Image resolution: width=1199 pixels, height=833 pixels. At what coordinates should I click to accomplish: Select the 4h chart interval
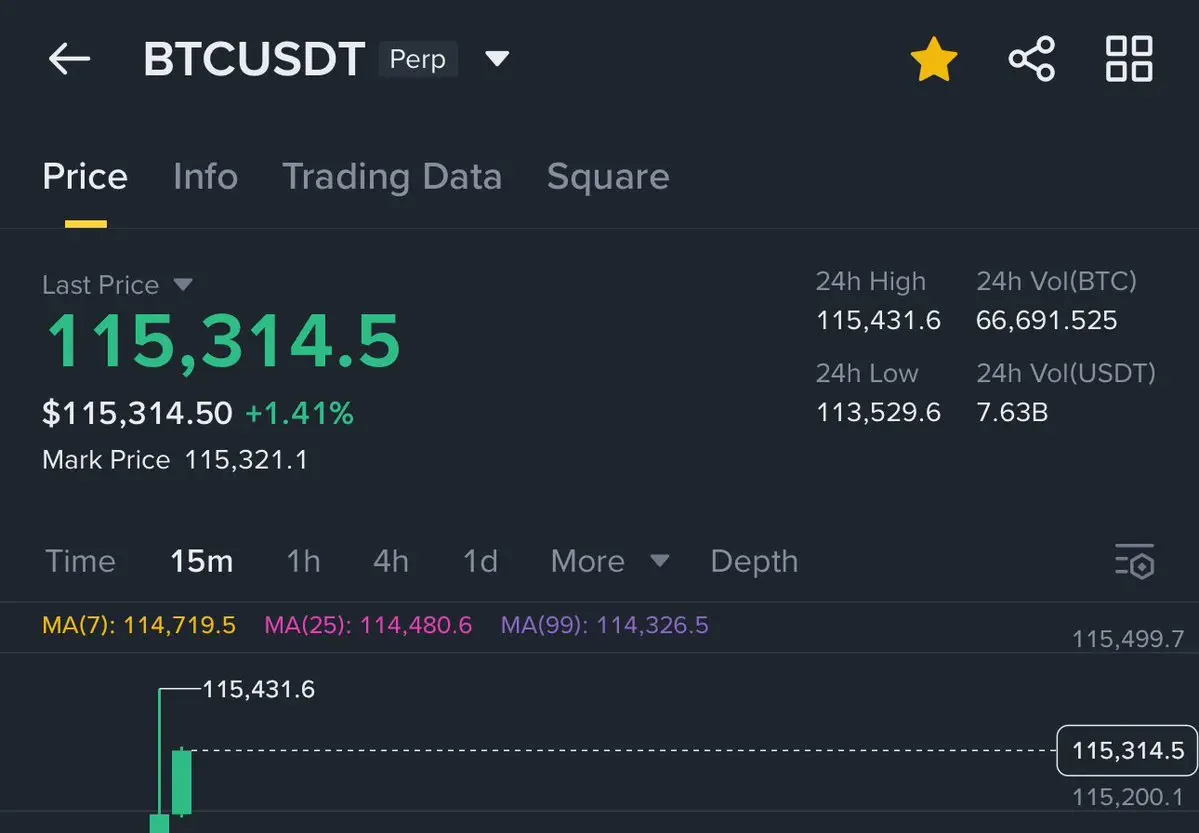pyautogui.click(x=391, y=561)
